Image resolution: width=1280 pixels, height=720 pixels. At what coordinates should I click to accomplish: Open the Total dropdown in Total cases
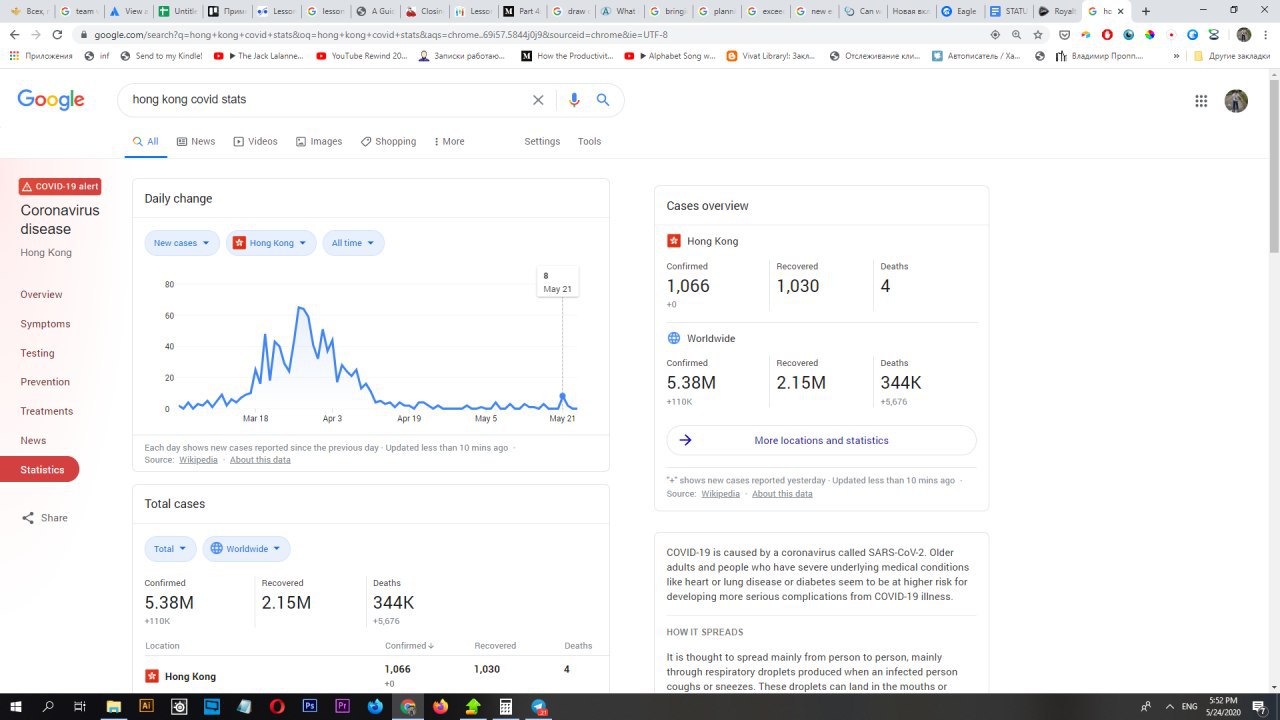click(x=171, y=549)
